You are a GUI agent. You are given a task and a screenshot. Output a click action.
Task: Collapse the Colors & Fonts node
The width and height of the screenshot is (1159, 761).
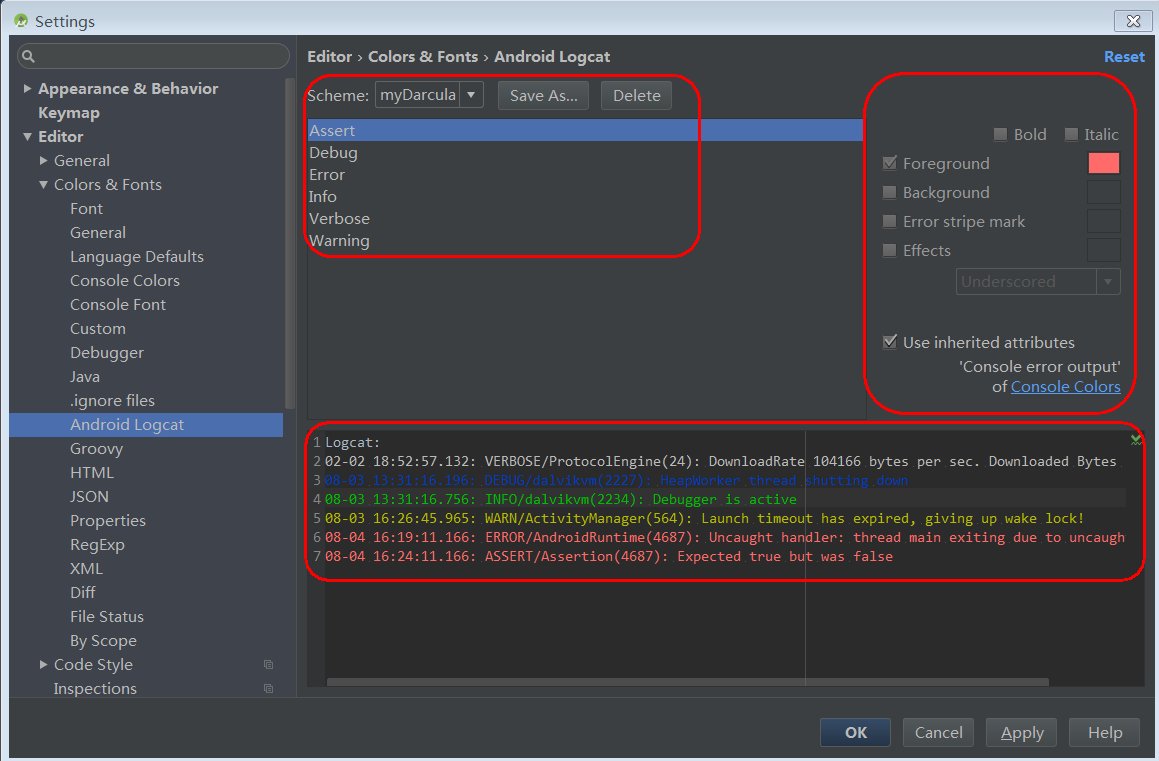coord(44,185)
